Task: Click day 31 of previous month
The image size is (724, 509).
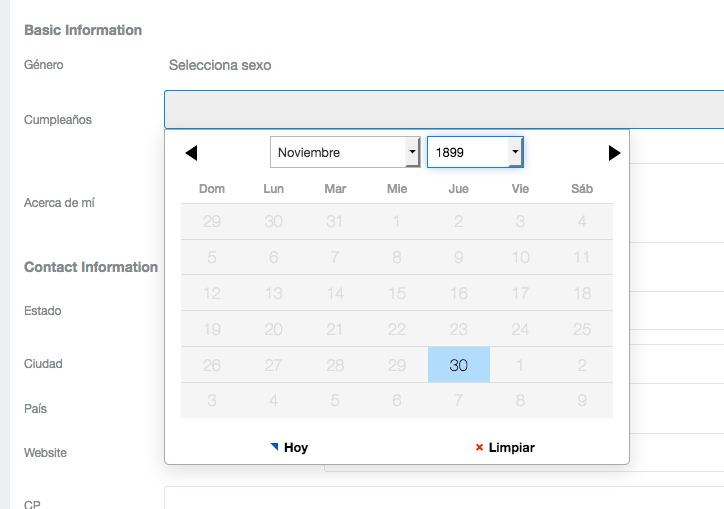Action: point(335,221)
